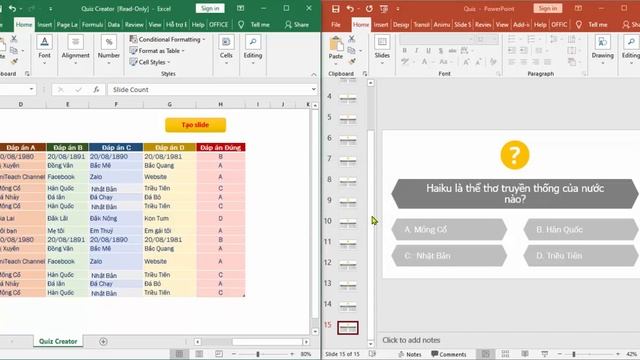Click the Cut scissors icon in PowerPoint

point(351,39)
